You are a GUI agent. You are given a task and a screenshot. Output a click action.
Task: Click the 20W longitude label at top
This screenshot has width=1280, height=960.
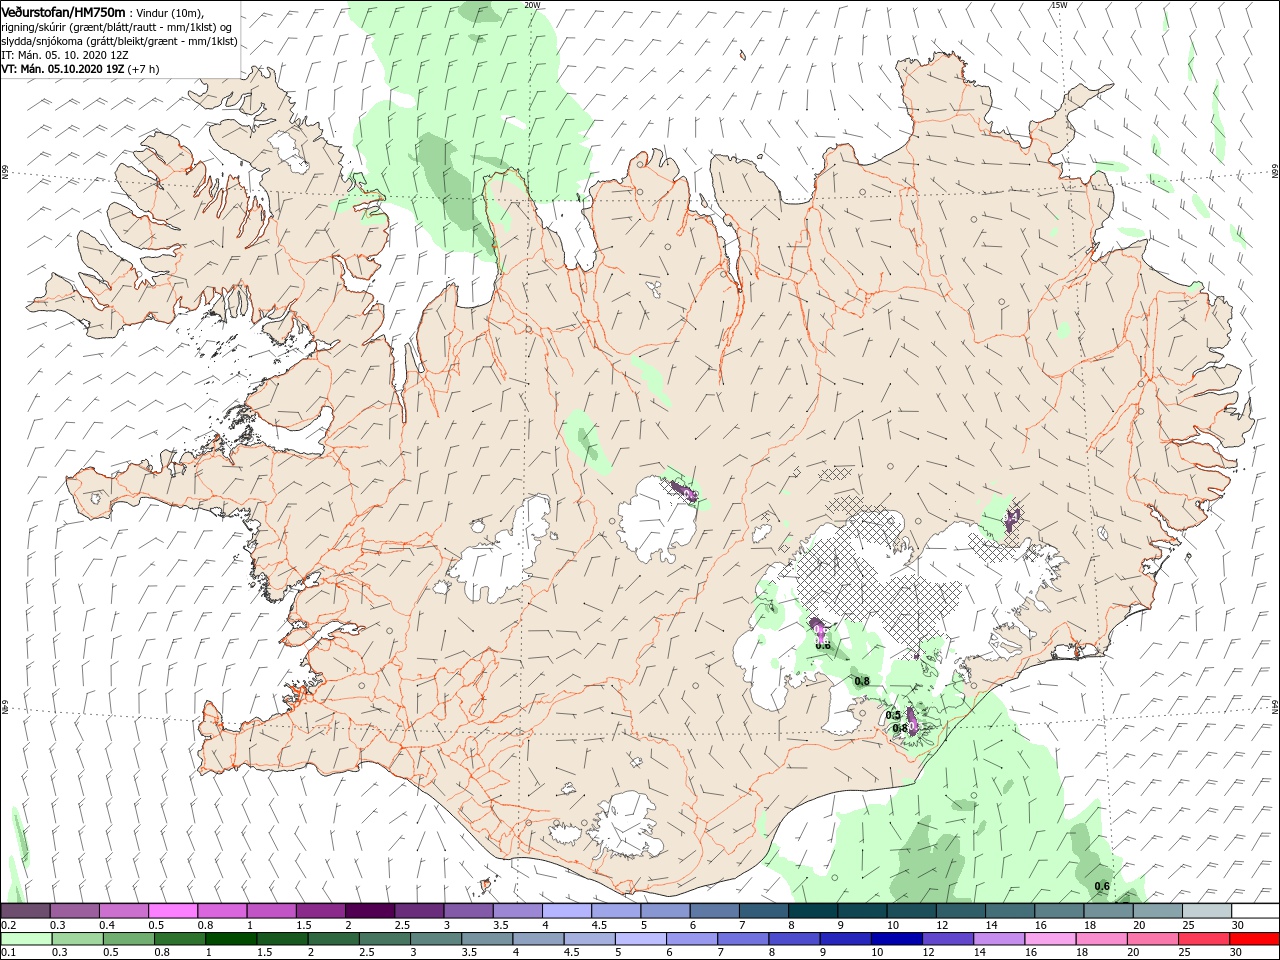532,5
